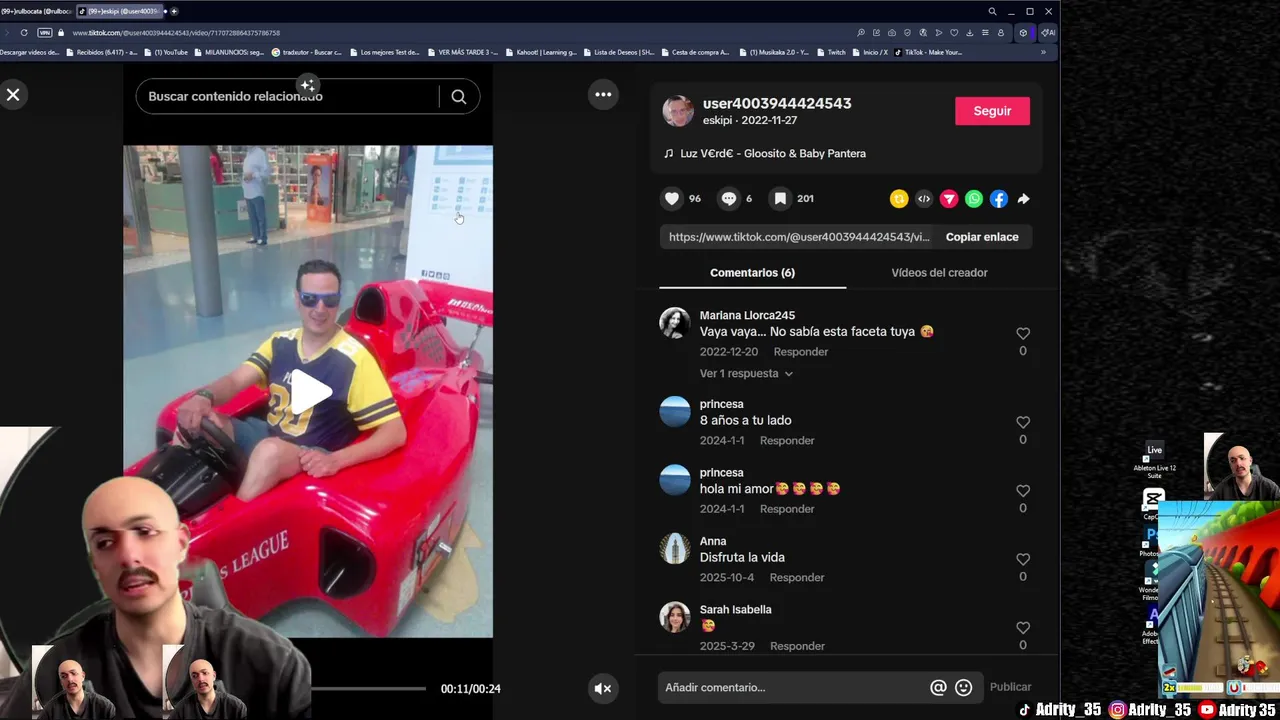Click the red Seguir button
The height and width of the screenshot is (720, 1280).
992,111
